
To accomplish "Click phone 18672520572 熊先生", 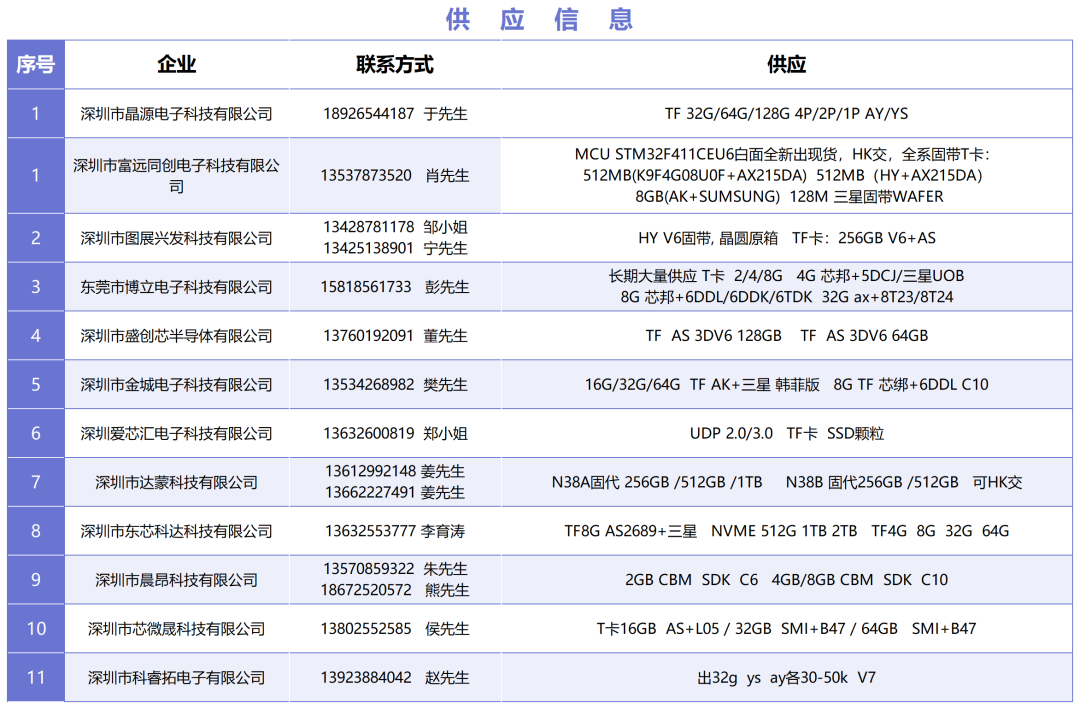I will [395, 590].
